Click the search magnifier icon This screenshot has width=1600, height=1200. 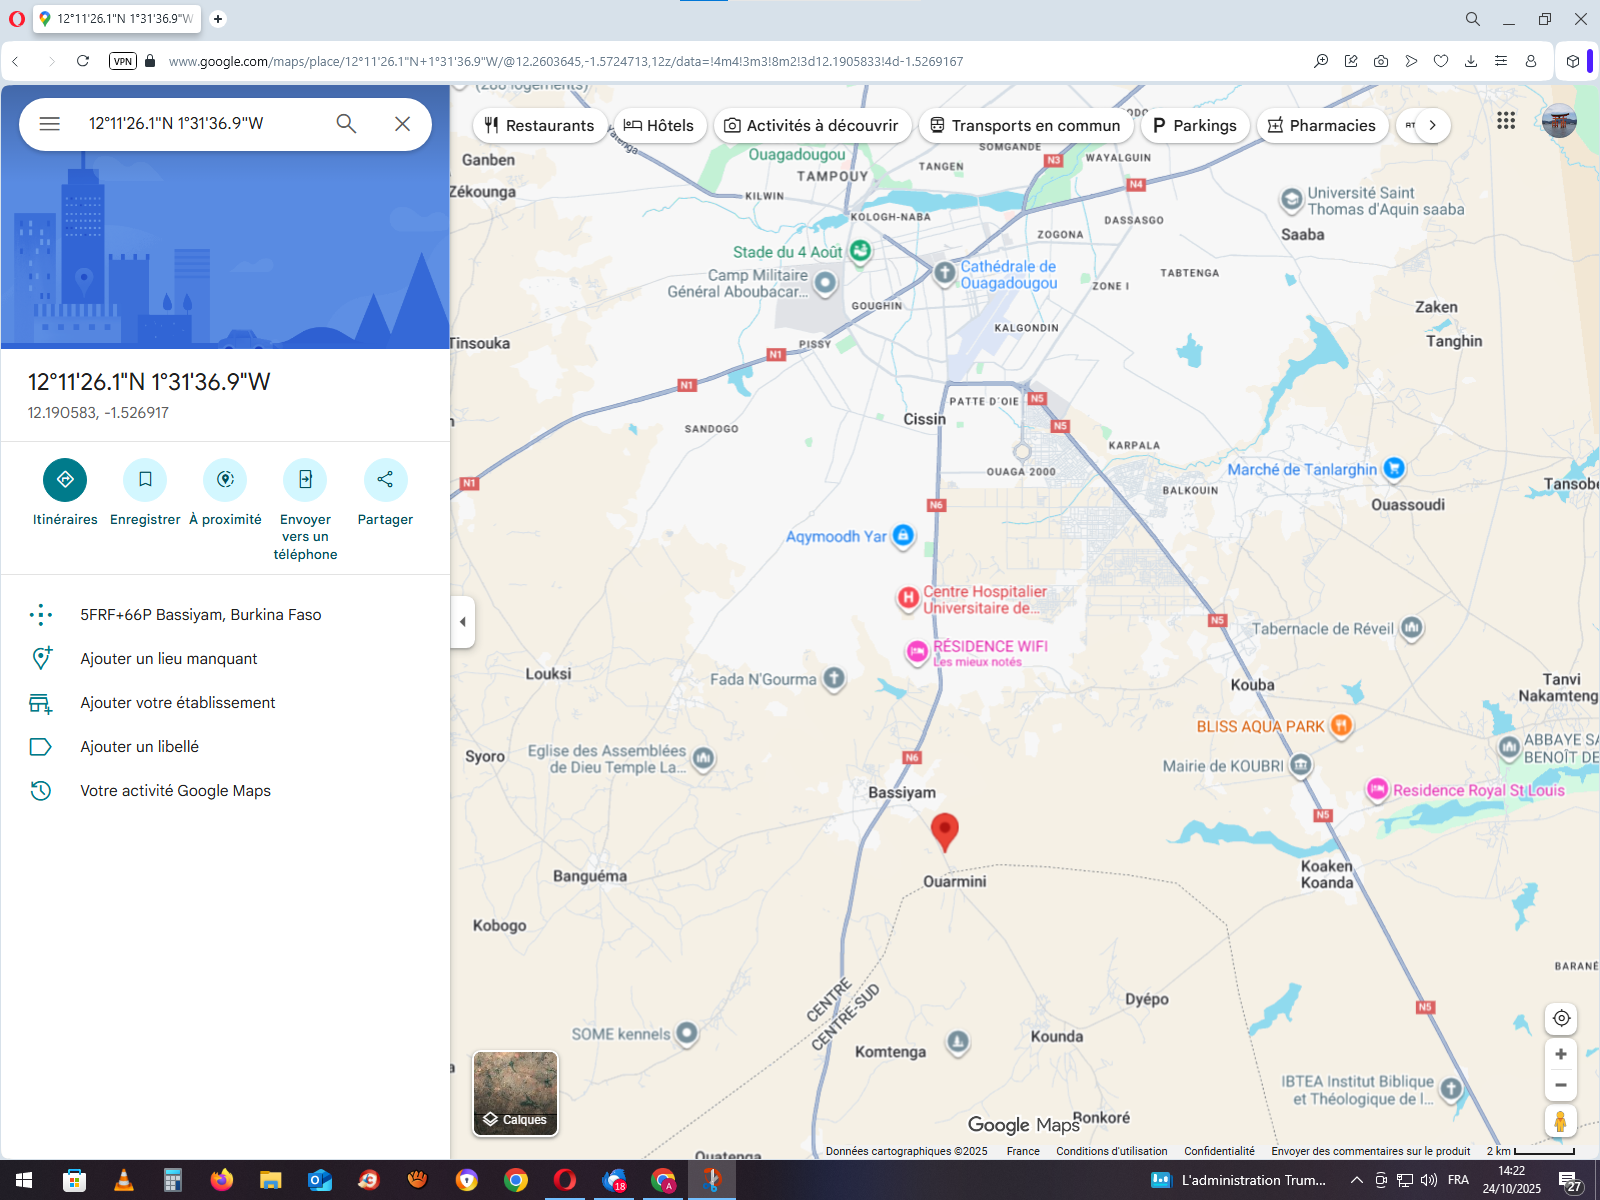click(346, 124)
